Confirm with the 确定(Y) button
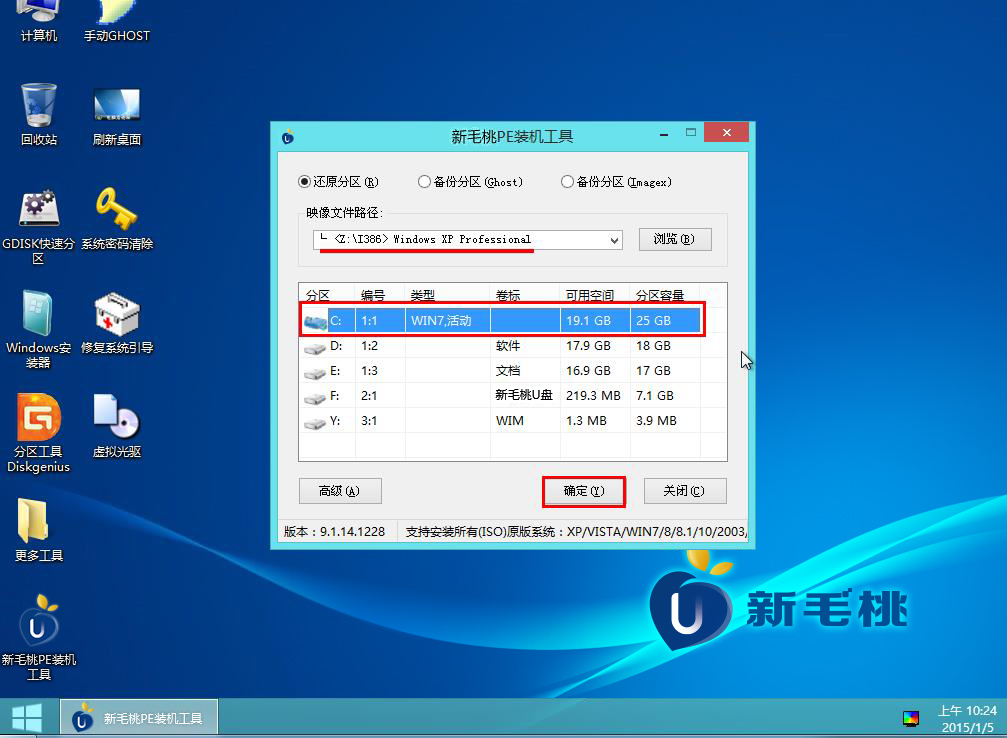The image size is (1007, 738). coord(584,491)
